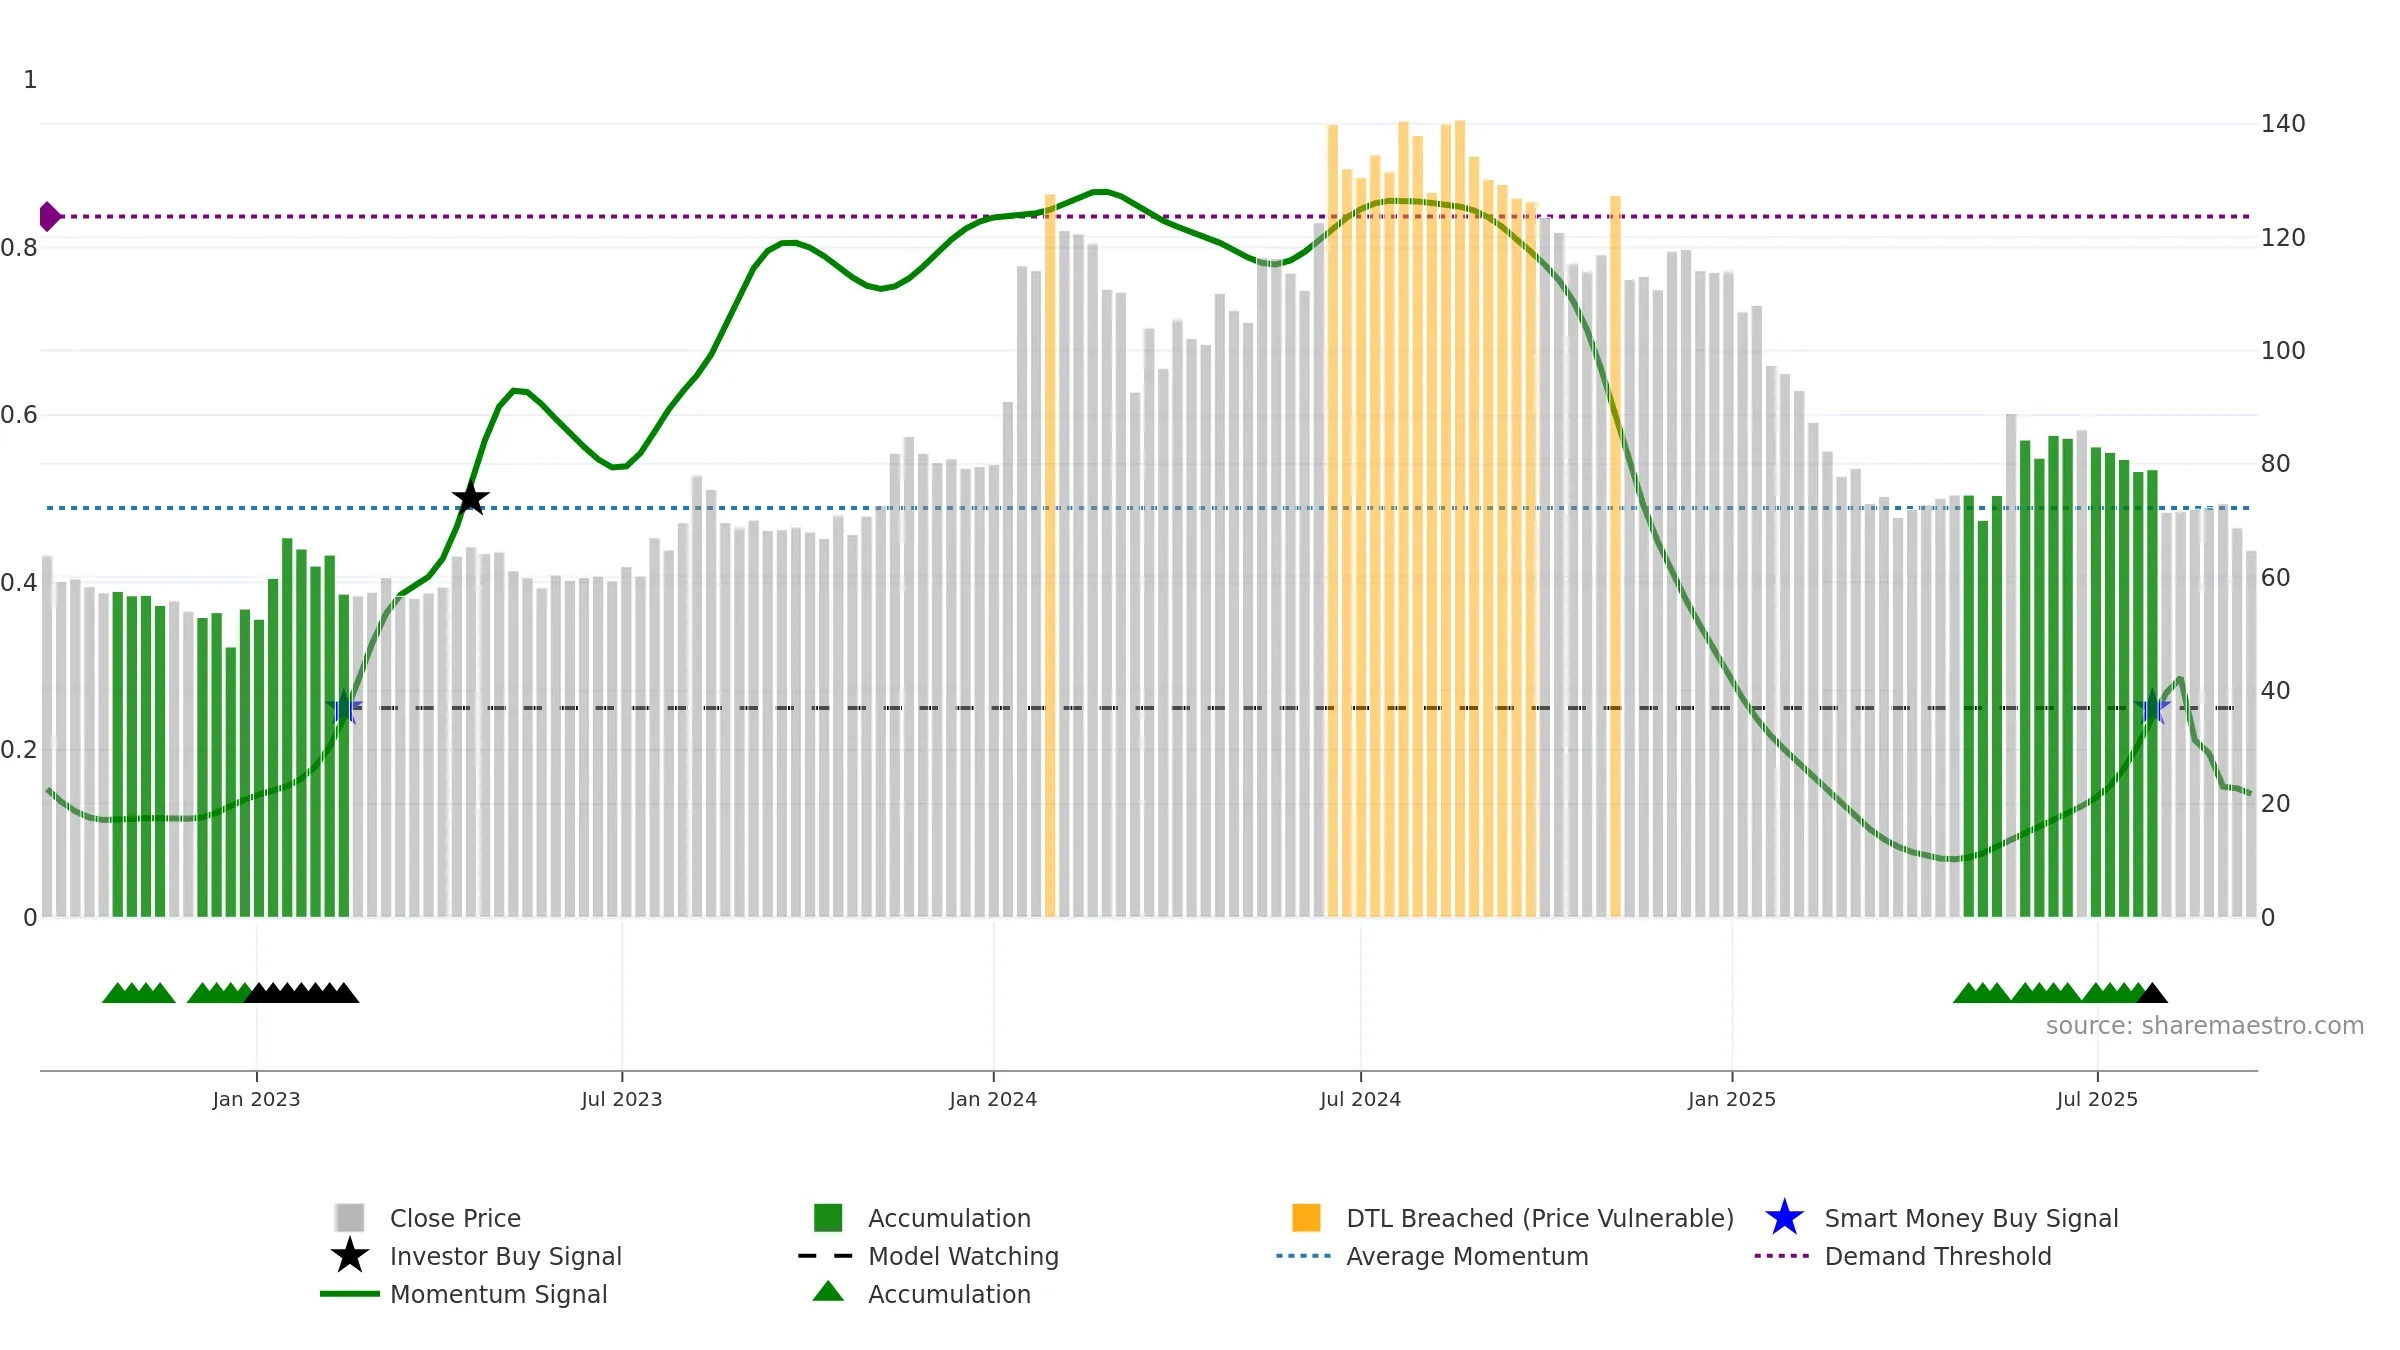This screenshot has height=1350, width=2400.
Task: Click the black accumulation triangle marker near Jul 2025
Action: pyautogui.click(x=2152, y=993)
